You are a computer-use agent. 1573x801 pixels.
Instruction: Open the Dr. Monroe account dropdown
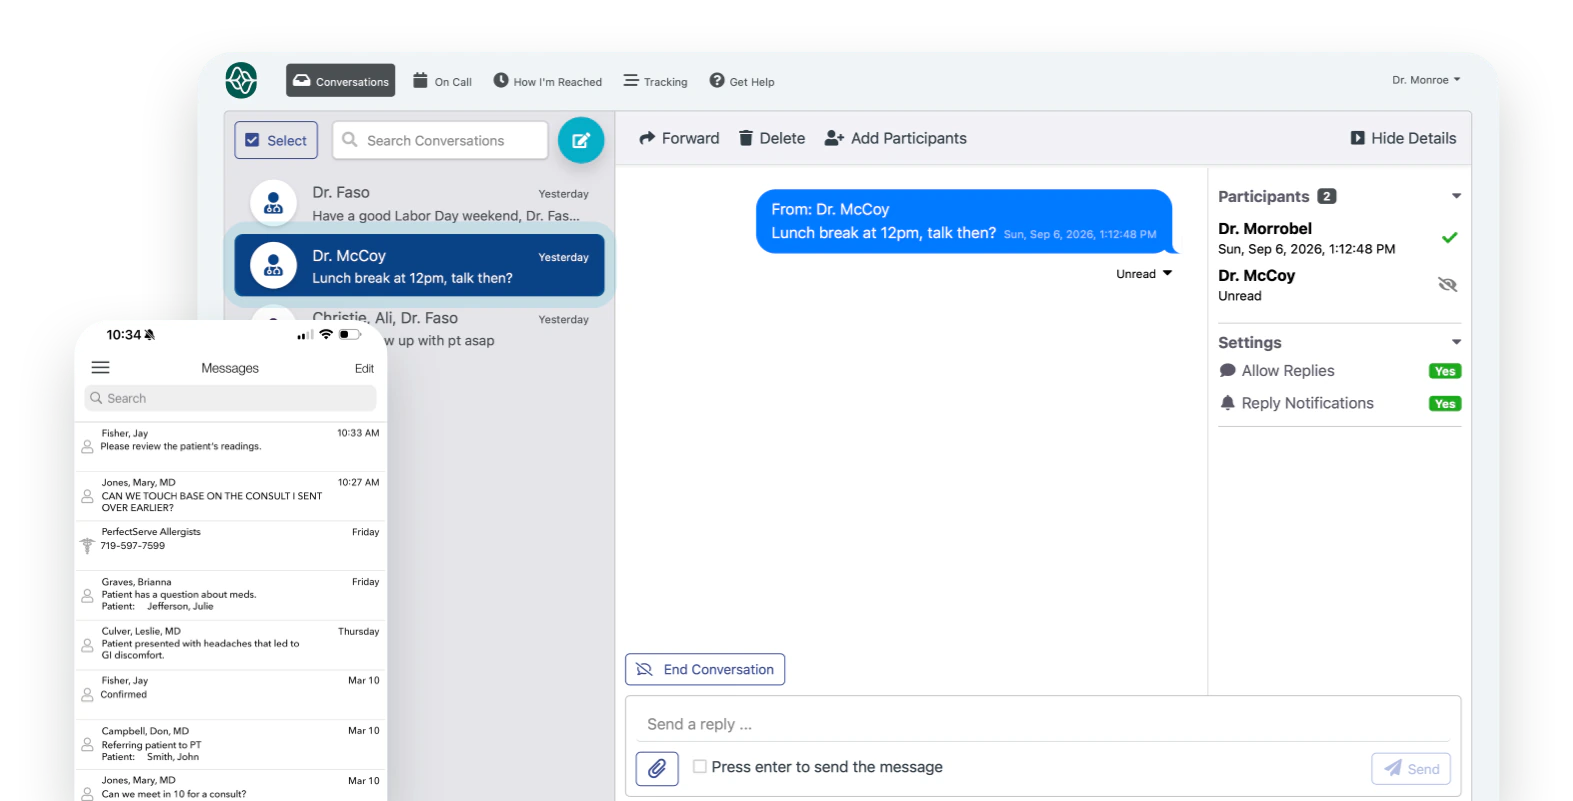[1426, 80]
